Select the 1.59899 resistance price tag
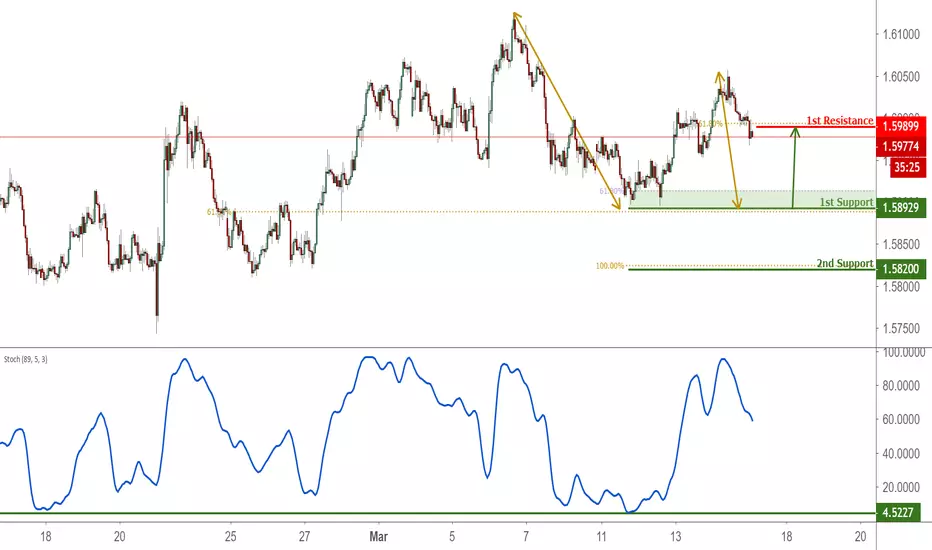This screenshot has width=932, height=550. click(x=900, y=126)
